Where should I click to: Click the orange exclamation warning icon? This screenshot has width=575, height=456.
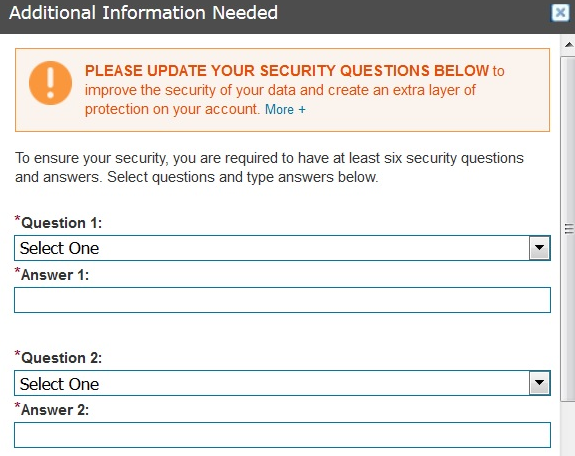(x=51, y=83)
